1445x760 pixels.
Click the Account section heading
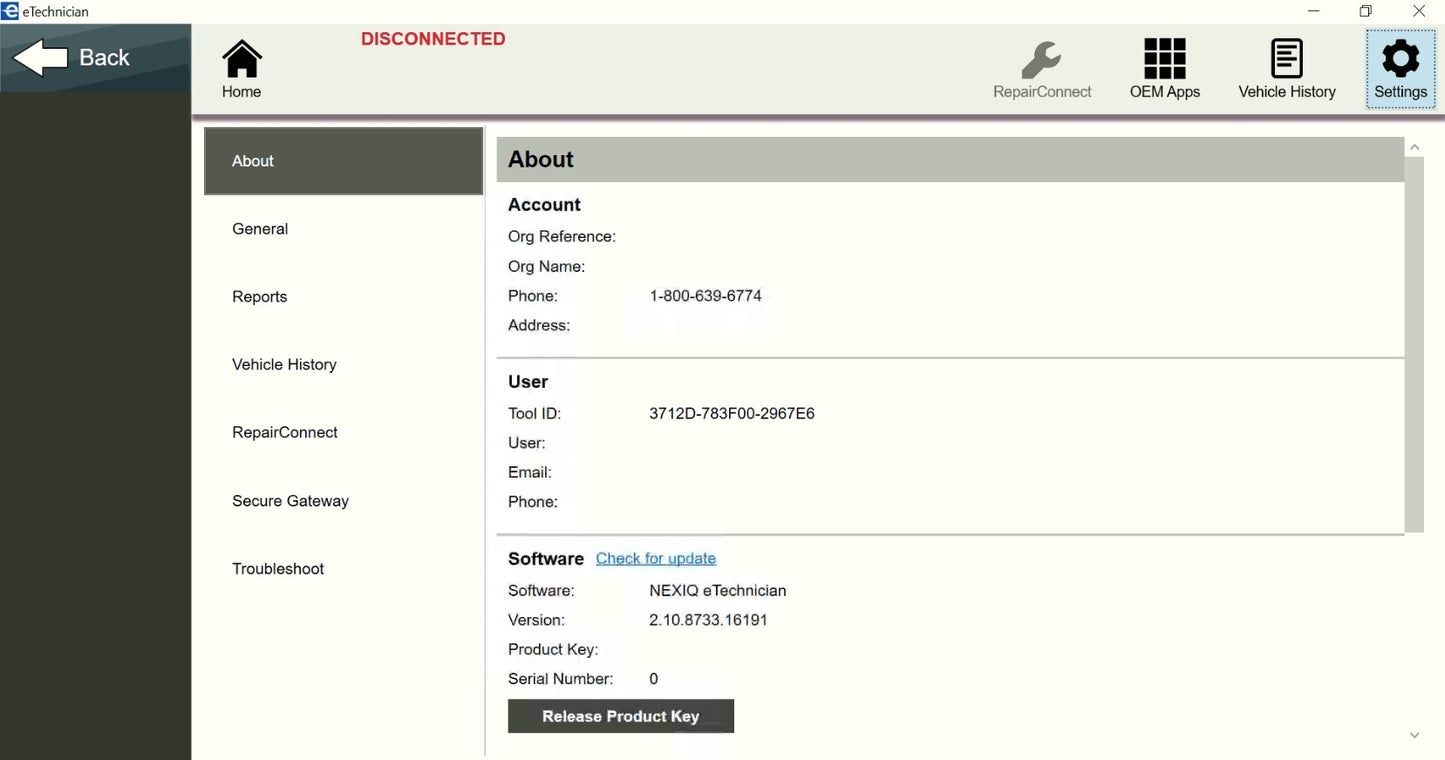[x=544, y=205]
